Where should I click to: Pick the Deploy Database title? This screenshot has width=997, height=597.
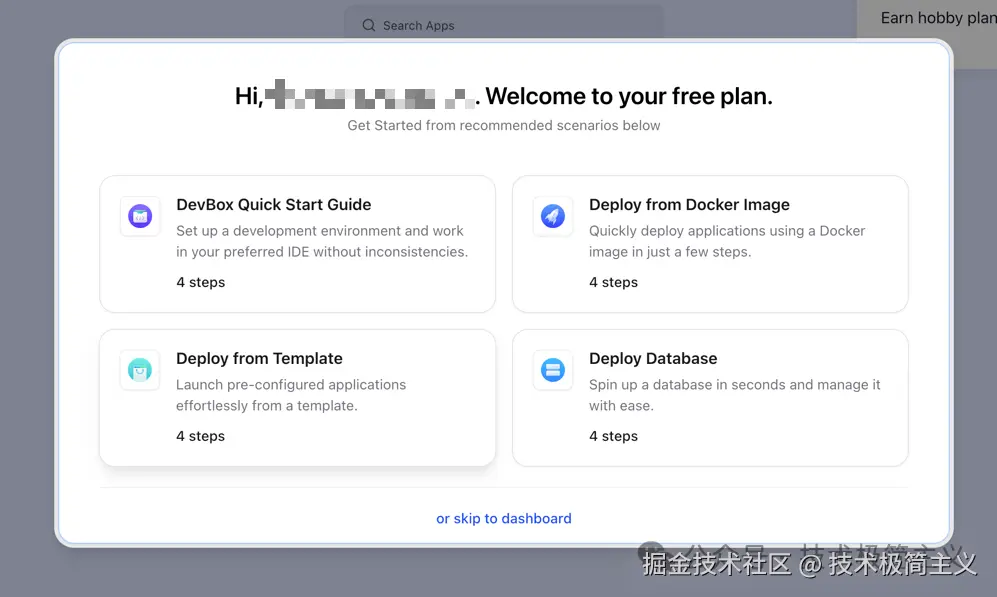pos(653,359)
